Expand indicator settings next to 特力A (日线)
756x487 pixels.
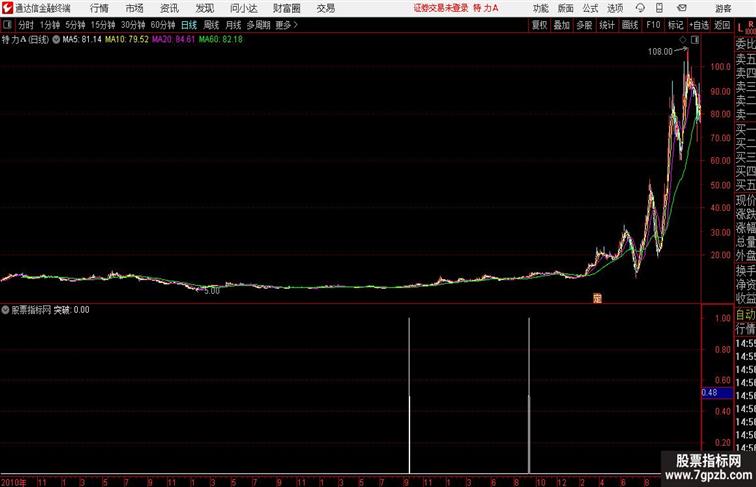pyautogui.click(x=56, y=40)
